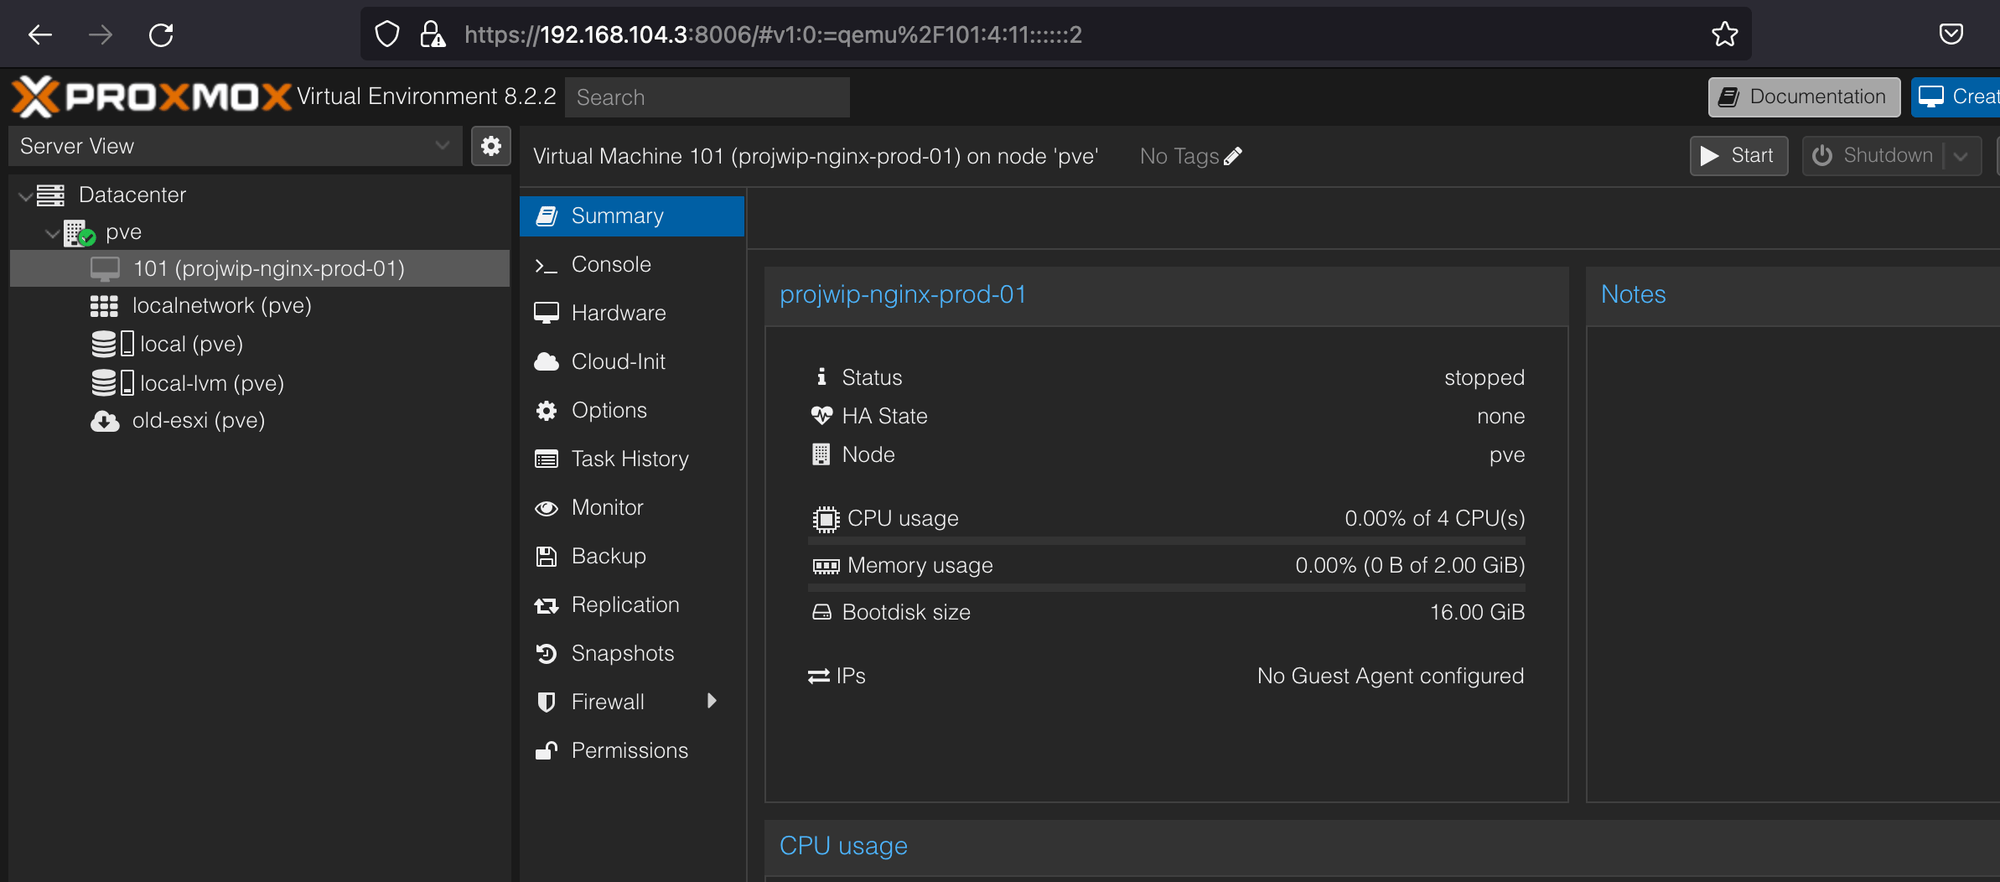Click the local-lvm storage disk icon
This screenshot has height=882, width=2000.
[112, 383]
